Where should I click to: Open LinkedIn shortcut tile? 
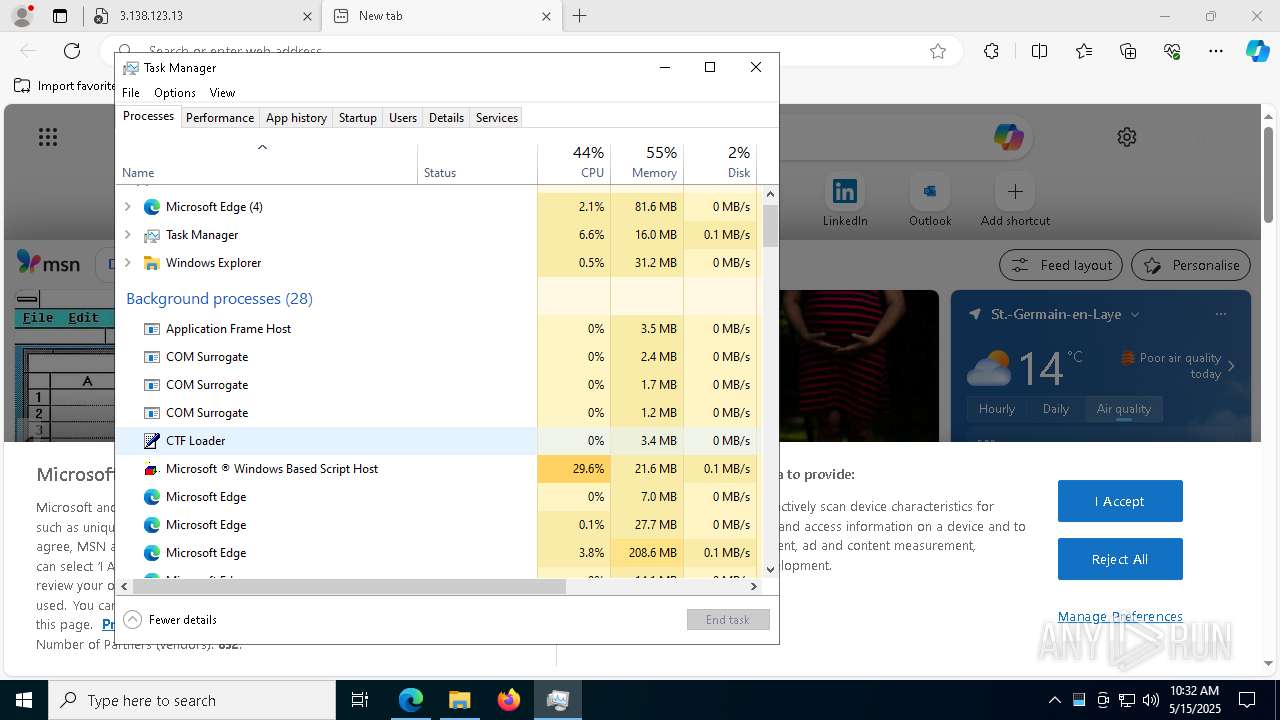click(x=845, y=200)
